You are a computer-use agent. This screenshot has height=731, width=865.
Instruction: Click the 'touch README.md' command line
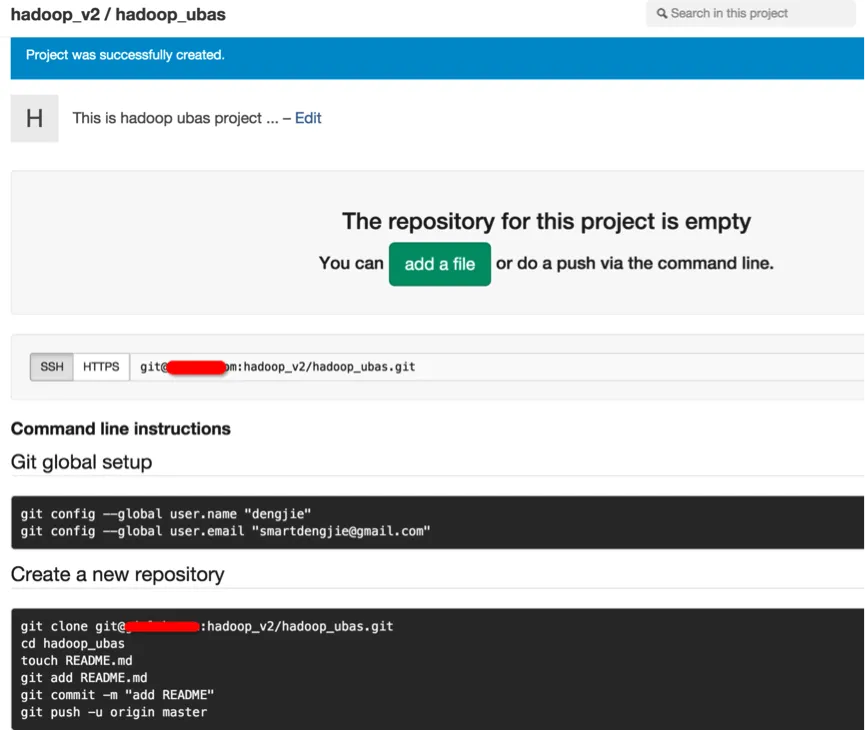coord(76,661)
